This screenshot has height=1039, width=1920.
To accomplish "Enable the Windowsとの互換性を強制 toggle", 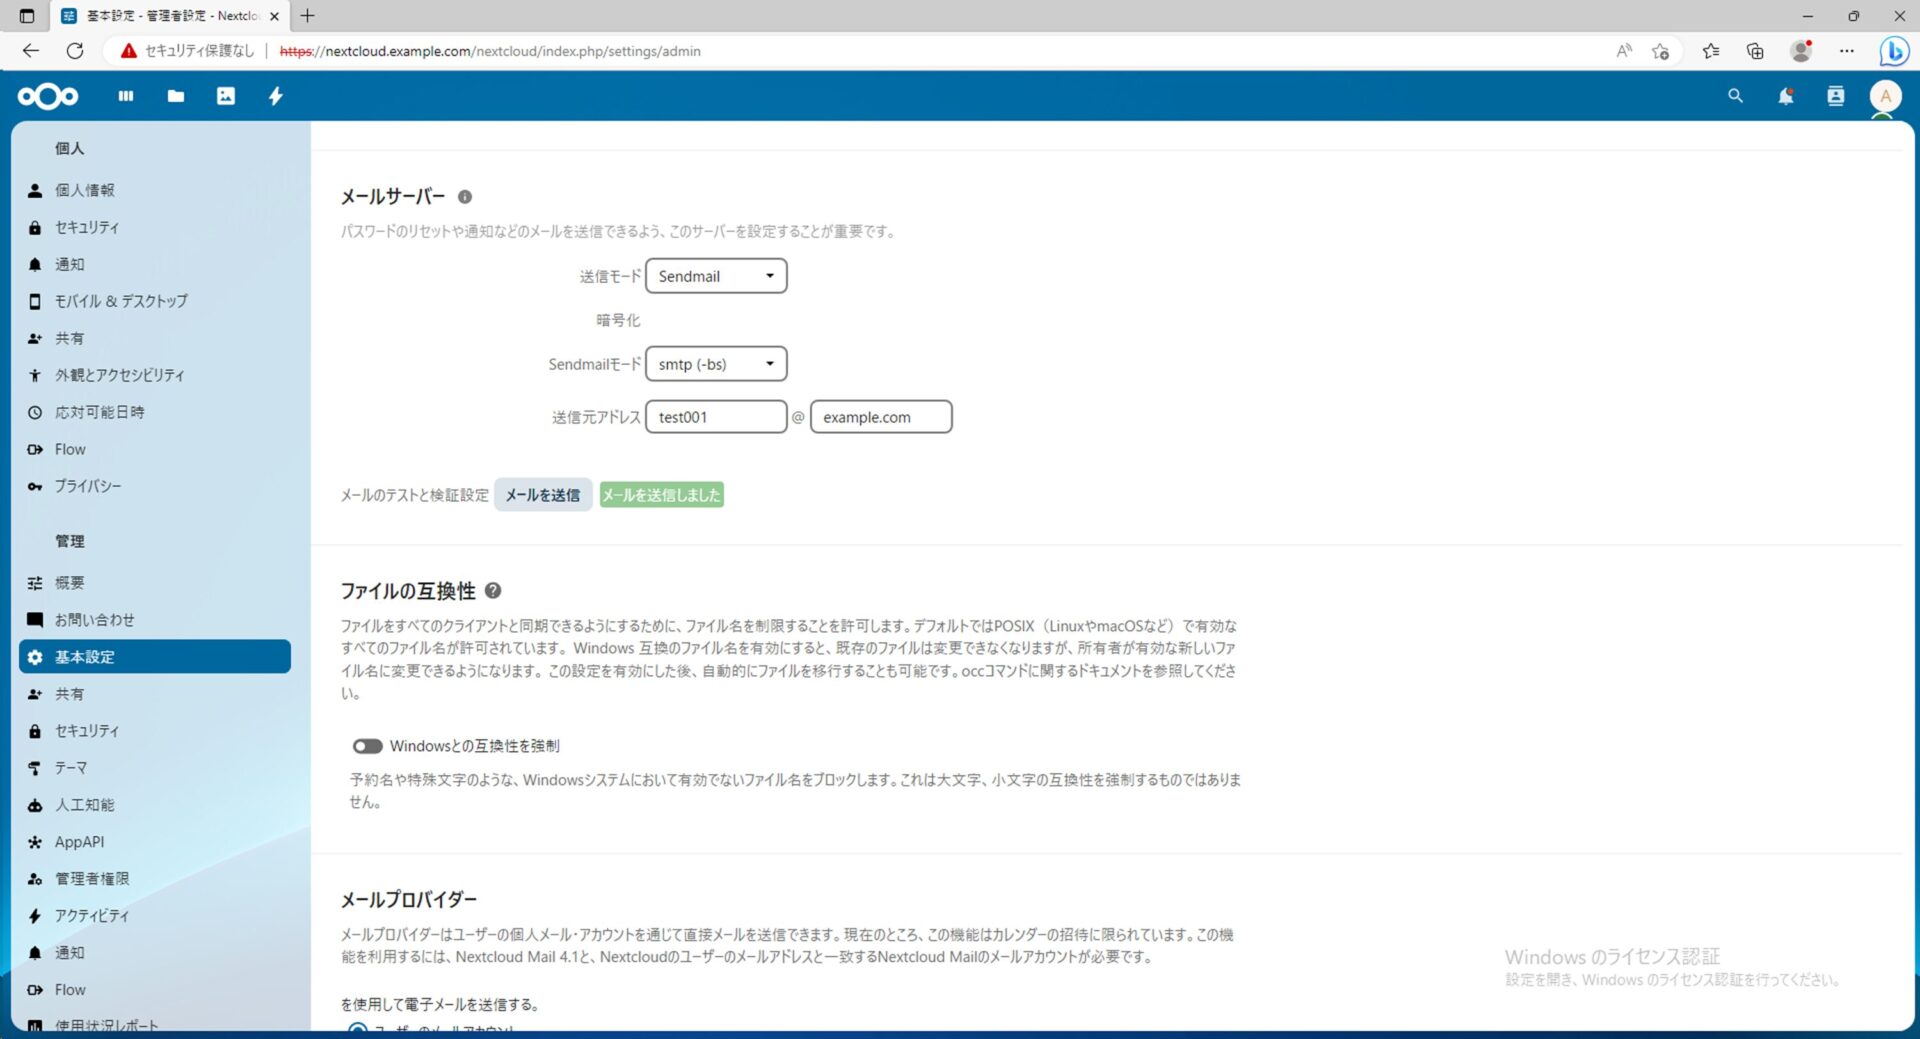I will tap(367, 746).
